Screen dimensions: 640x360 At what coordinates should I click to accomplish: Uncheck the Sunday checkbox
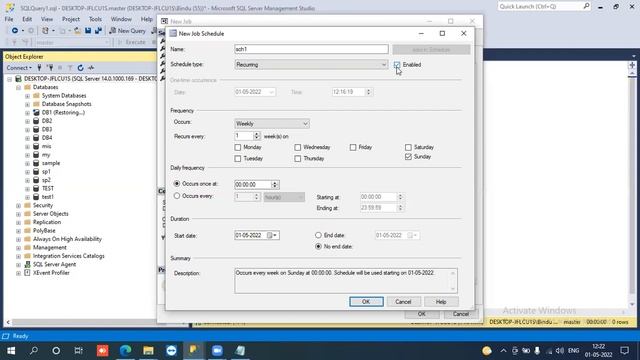click(408, 157)
